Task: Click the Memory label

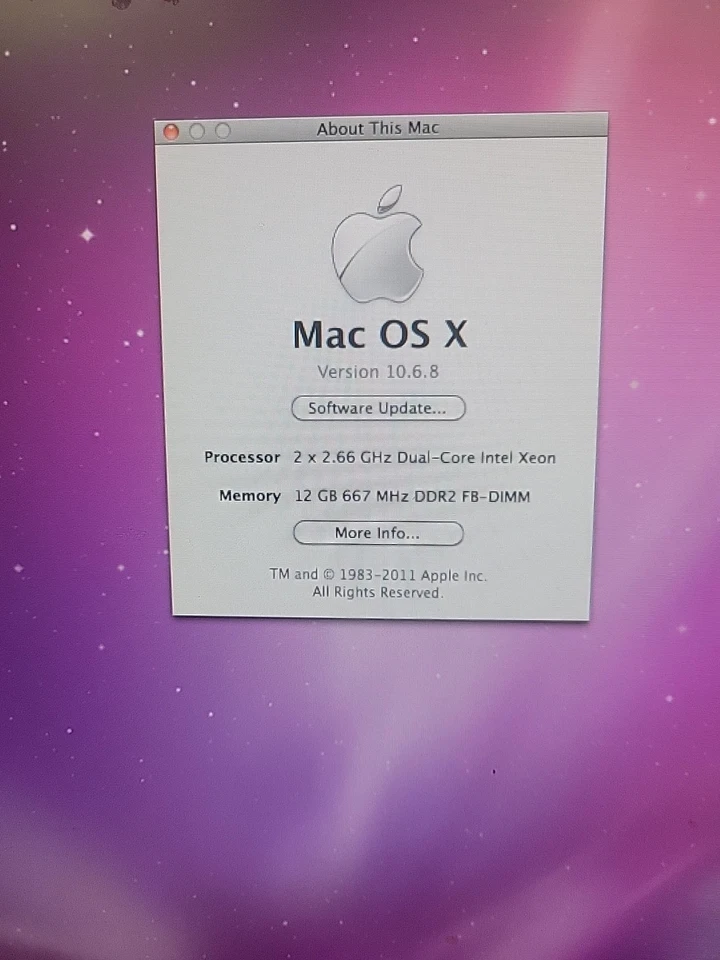Action: tap(250, 495)
